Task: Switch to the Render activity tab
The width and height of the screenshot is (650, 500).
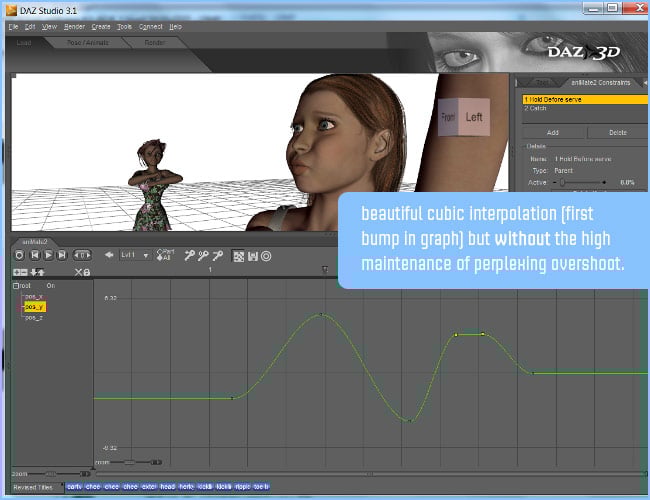Action: [155, 43]
